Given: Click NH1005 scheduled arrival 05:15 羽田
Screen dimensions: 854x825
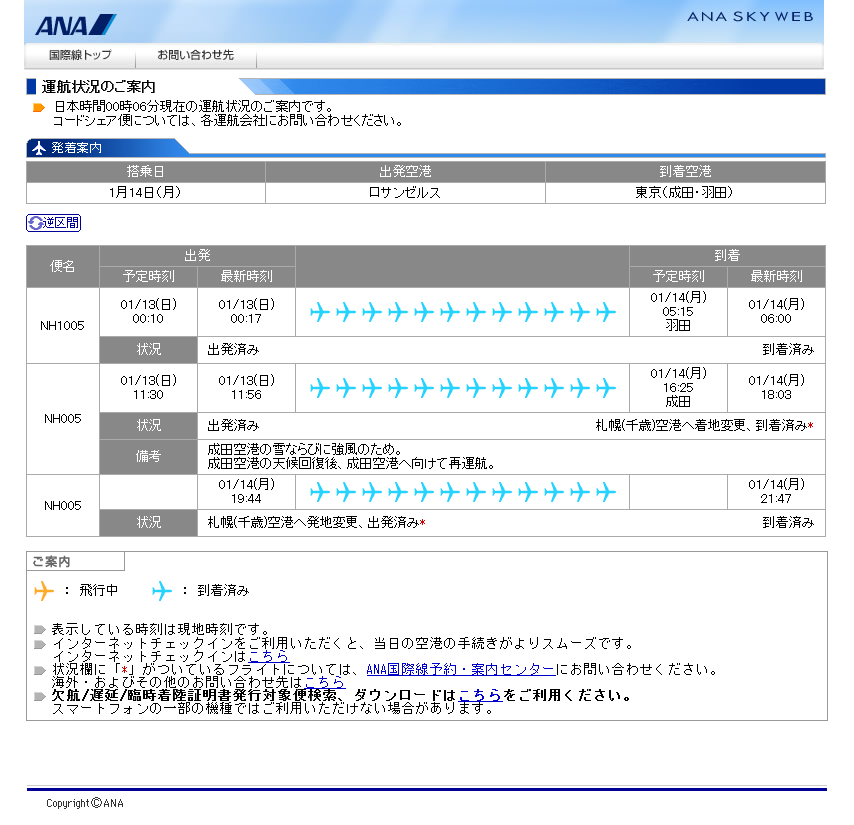Looking at the screenshot, I should pyautogui.click(x=678, y=311).
